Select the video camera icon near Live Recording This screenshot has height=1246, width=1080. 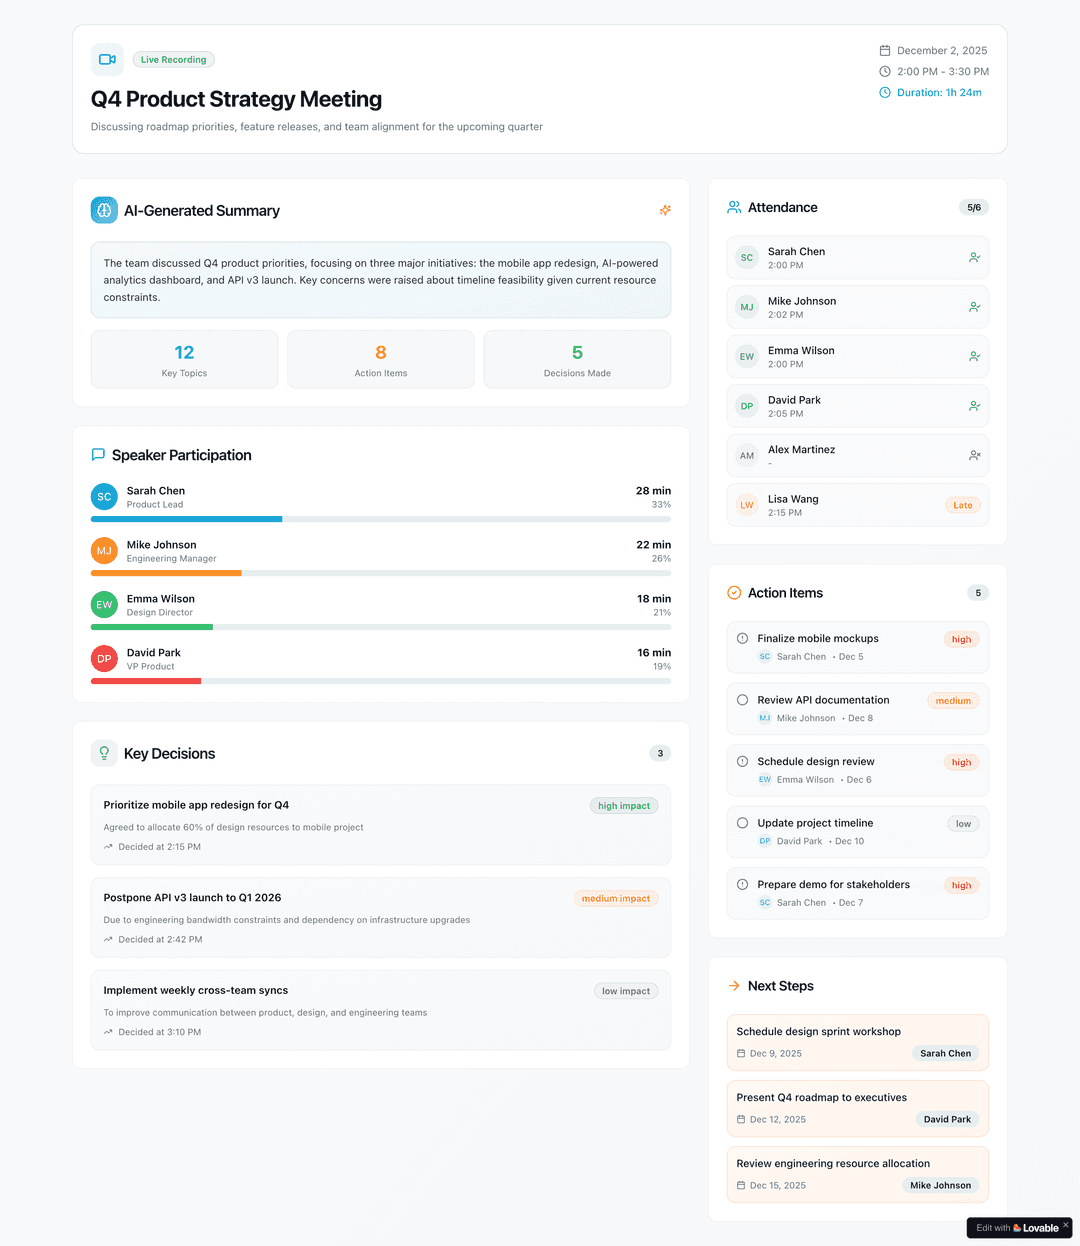(107, 59)
